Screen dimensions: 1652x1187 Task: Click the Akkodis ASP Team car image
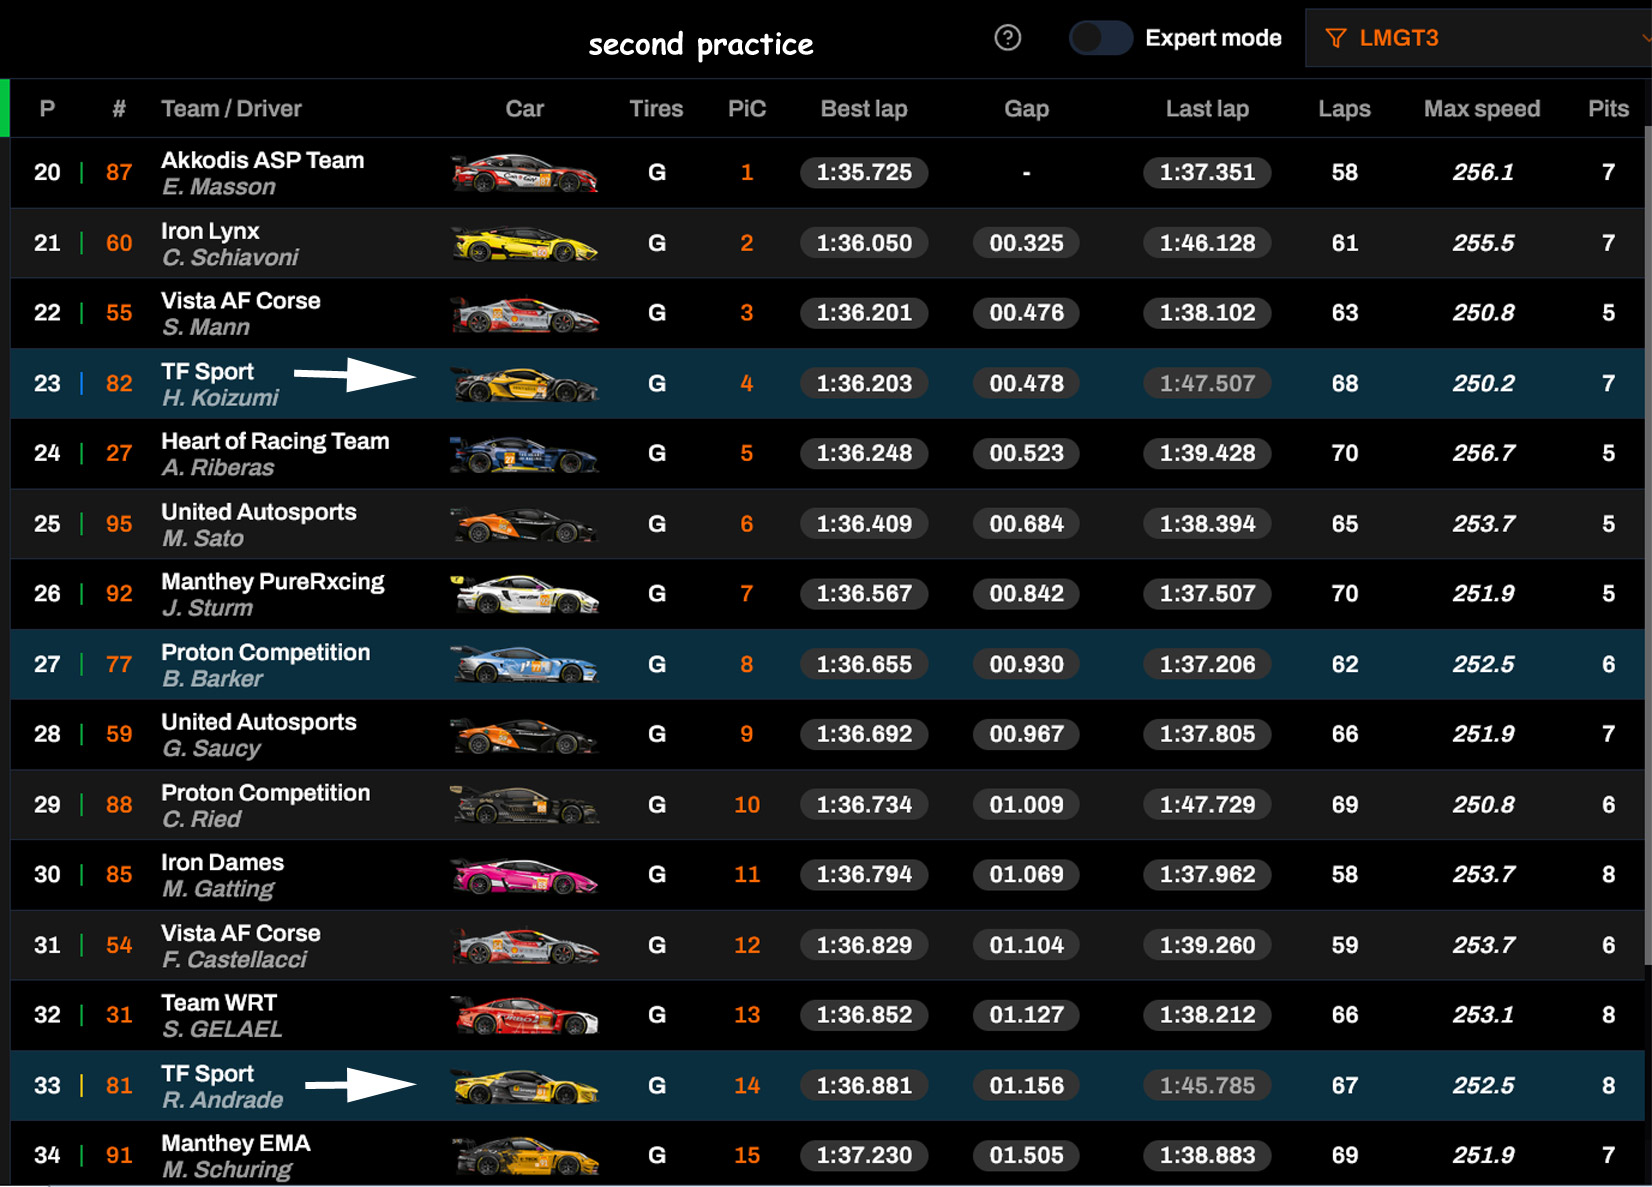coord(524,173)
